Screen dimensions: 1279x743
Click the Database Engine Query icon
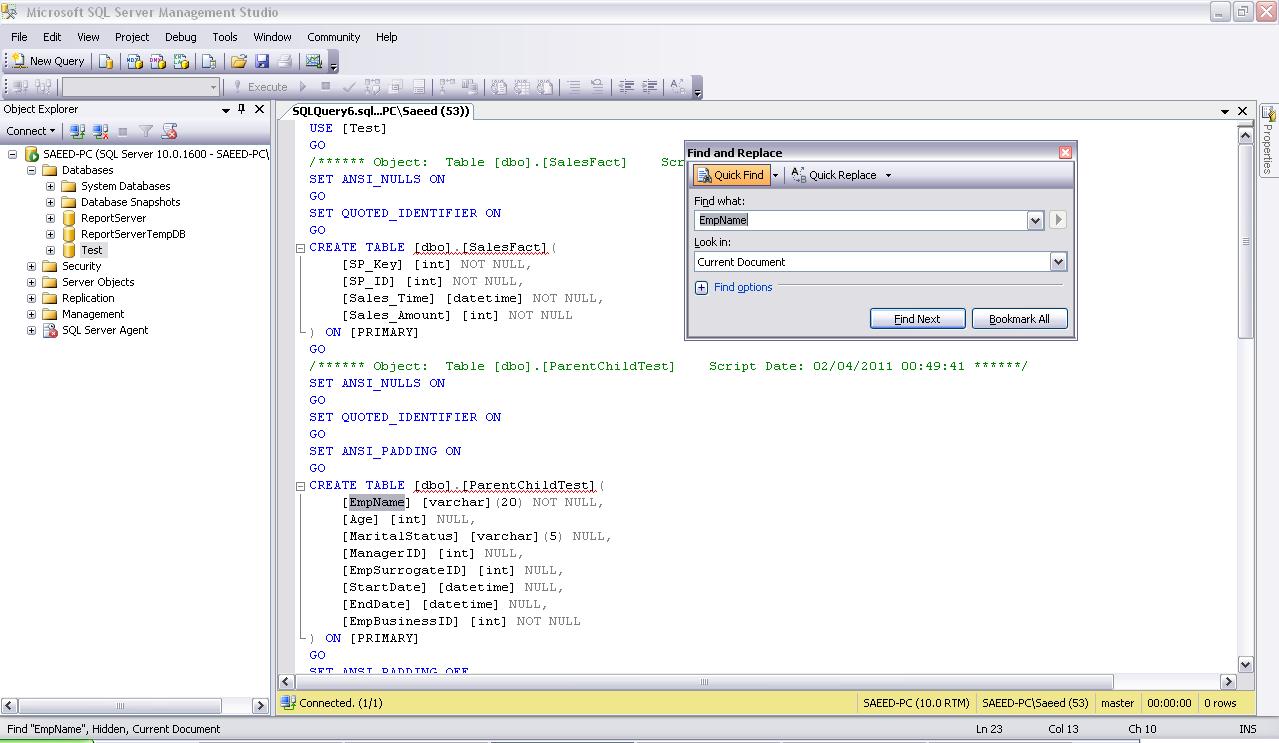pos(106,61)
